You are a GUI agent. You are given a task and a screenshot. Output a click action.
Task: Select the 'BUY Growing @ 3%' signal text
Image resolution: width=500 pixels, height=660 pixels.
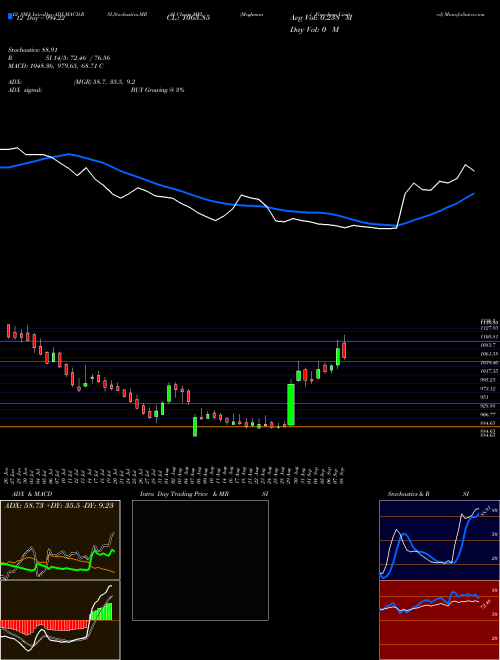pyautogui.click(x=157, y=90)
